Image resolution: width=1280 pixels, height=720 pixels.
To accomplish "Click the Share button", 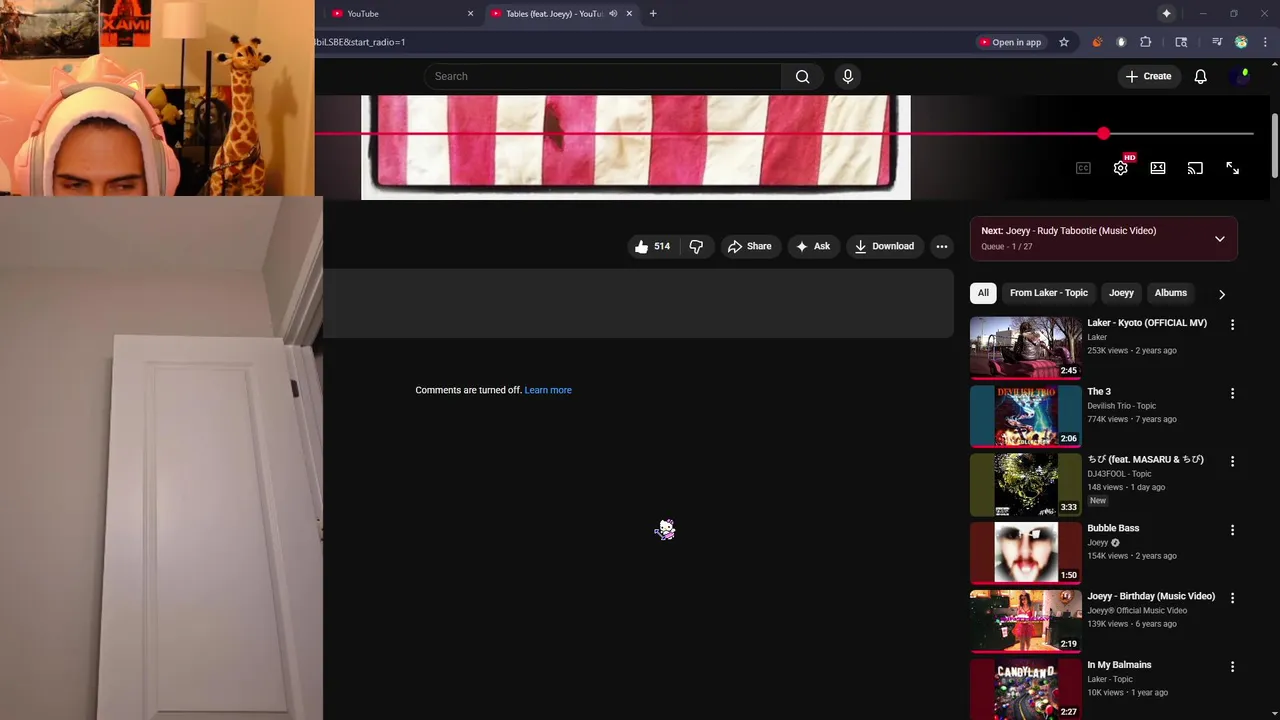I will coord(749,246).
